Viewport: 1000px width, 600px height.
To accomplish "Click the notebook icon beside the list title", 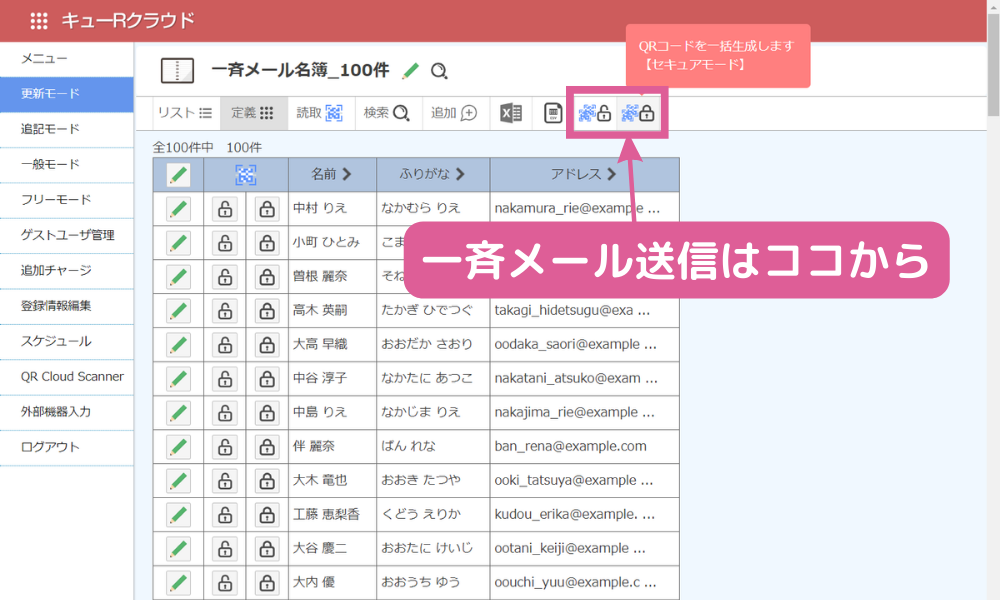I will coord(177,70).
